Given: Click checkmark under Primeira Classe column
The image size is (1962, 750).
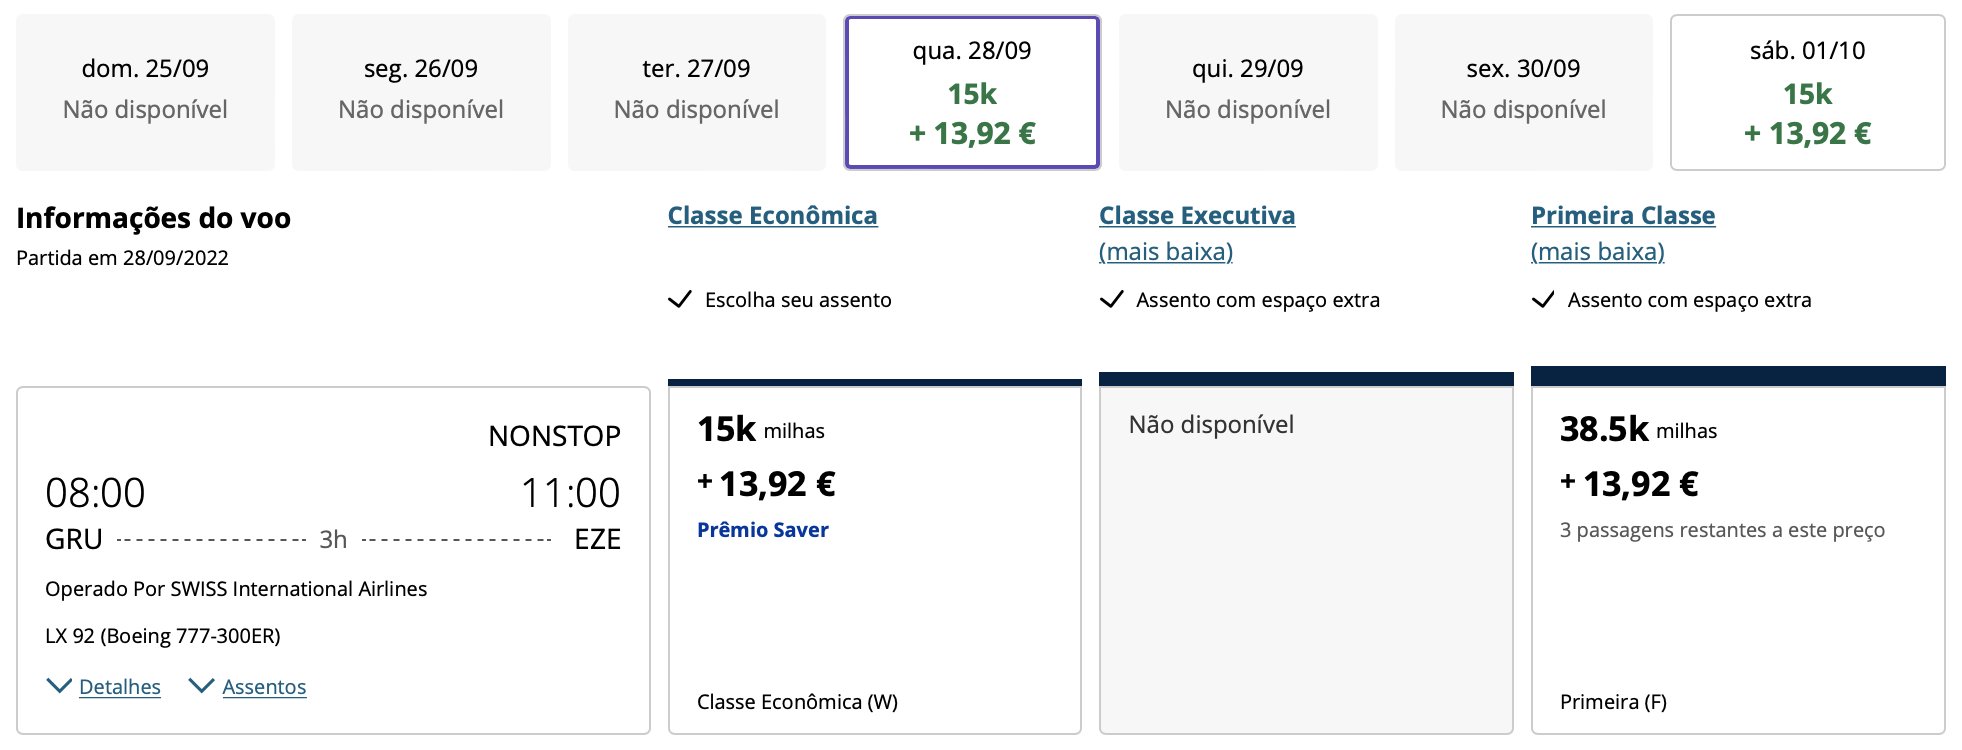Looking at the screenshot, I should tap(1543, 299).
